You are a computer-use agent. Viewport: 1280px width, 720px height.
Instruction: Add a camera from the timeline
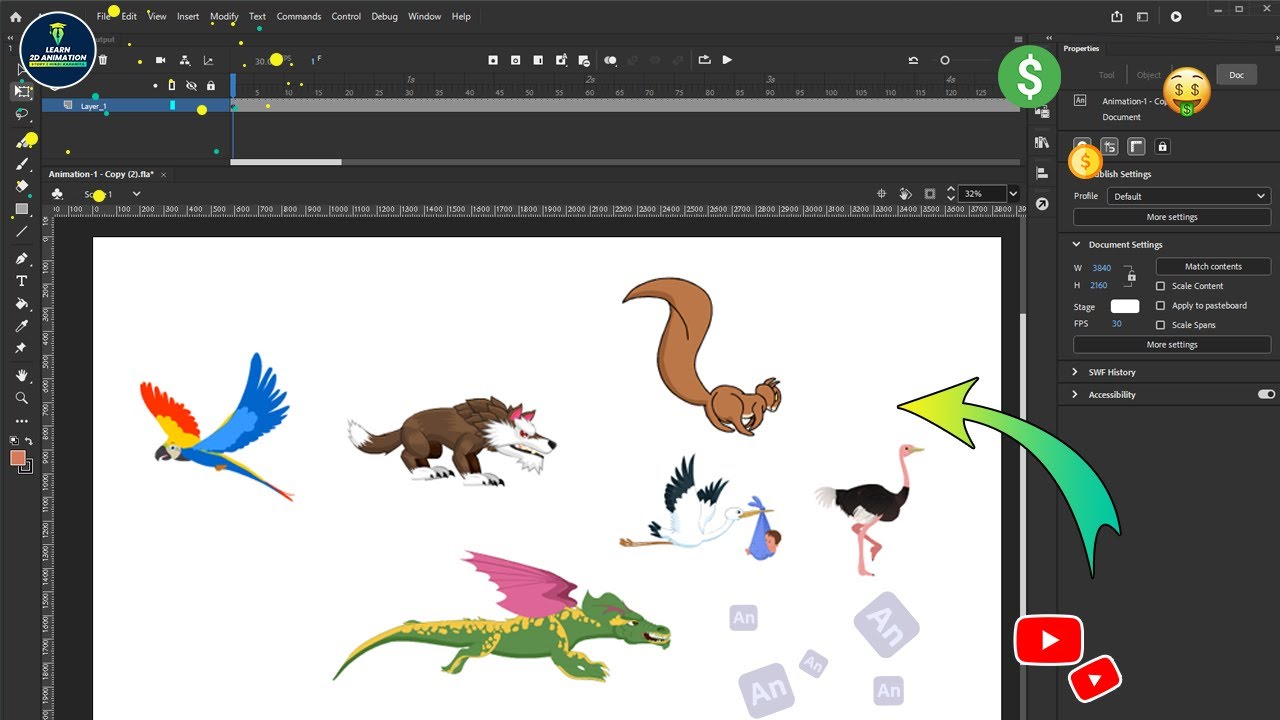tap(160, 60)
